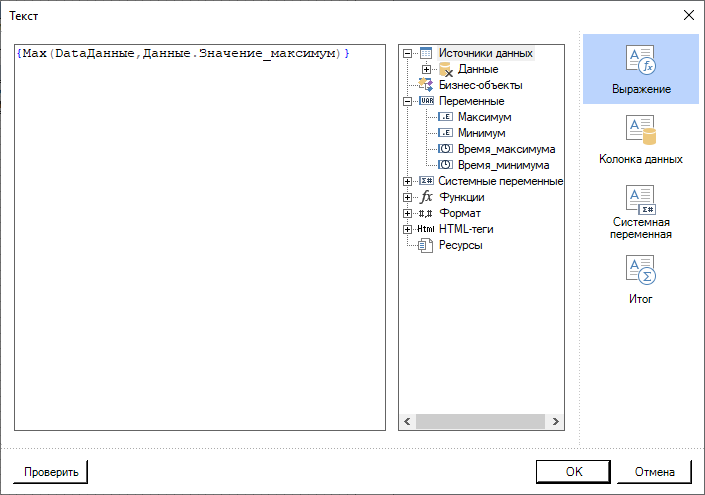Select the HTML-теги tree label
The image size is (705, 495).
tap(466, 229)
